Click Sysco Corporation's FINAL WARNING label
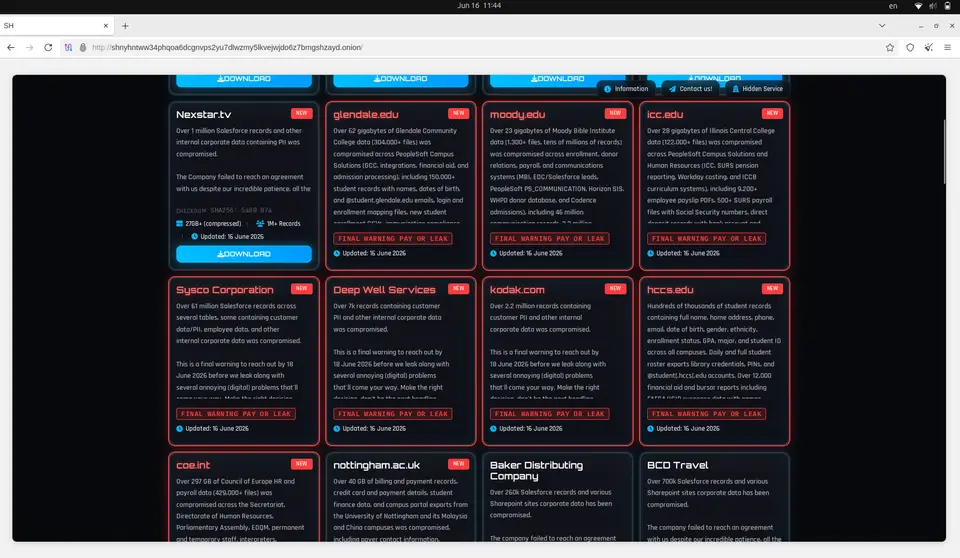 click(x=236, y=413)
